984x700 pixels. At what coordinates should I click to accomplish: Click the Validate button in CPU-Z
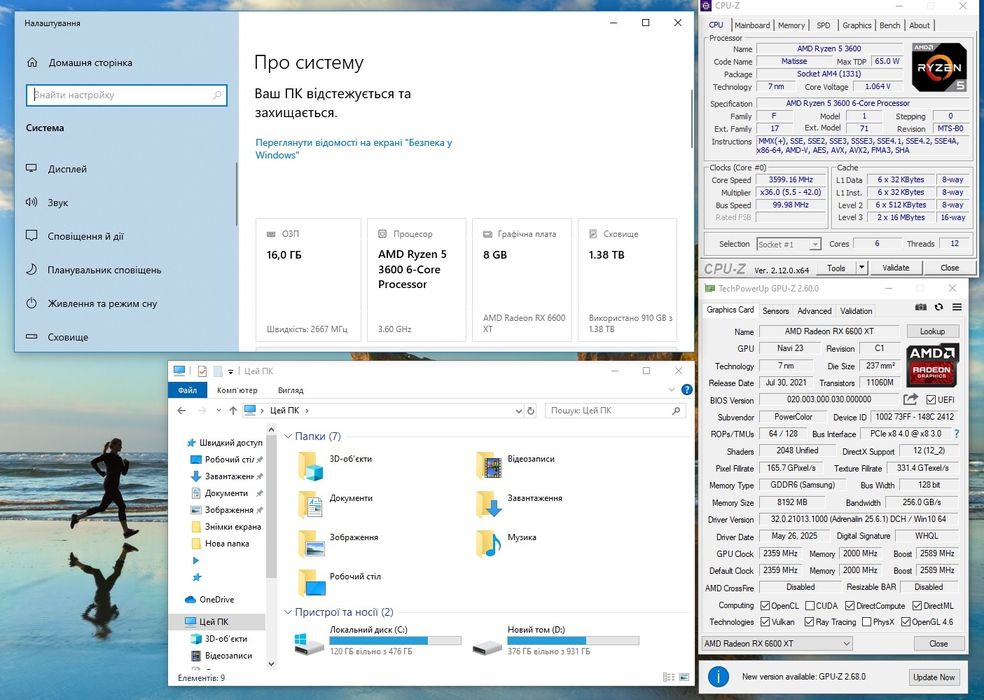pos(896,267)
